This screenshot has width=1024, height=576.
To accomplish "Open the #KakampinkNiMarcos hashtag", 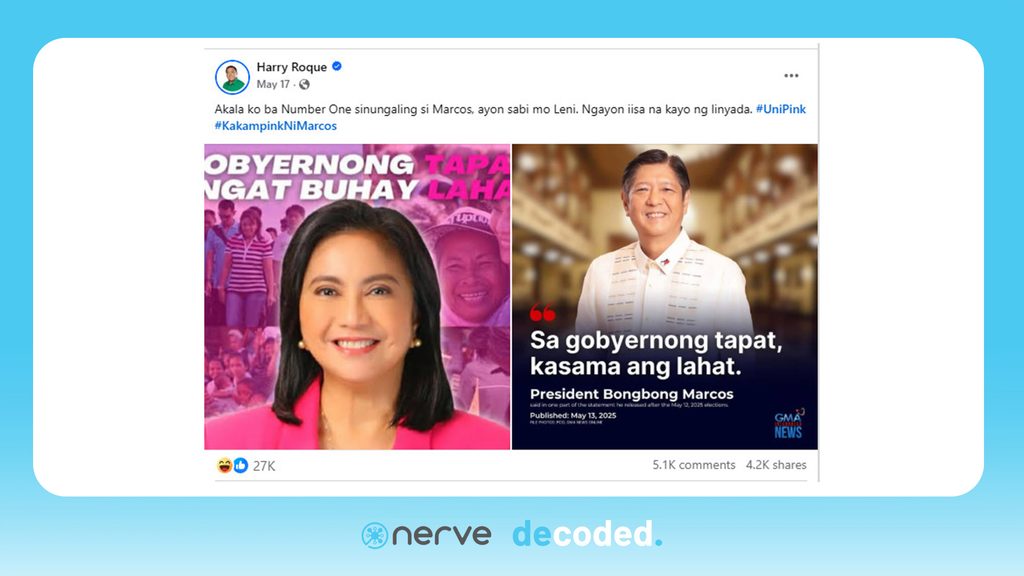I will (276, 125).
